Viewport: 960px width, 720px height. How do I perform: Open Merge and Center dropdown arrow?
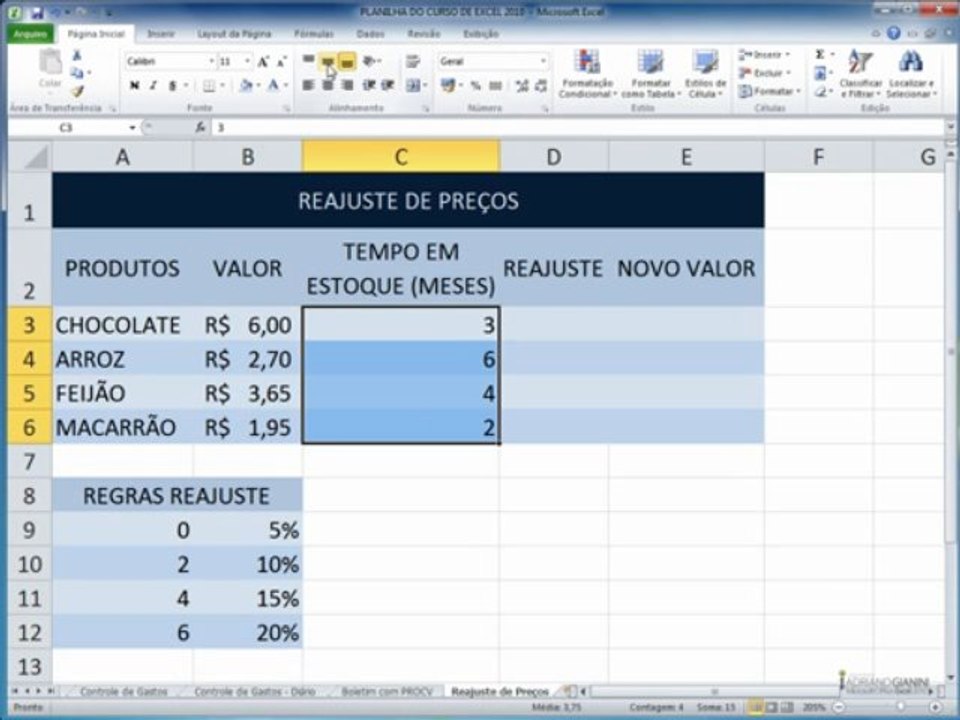coord(424,86)
